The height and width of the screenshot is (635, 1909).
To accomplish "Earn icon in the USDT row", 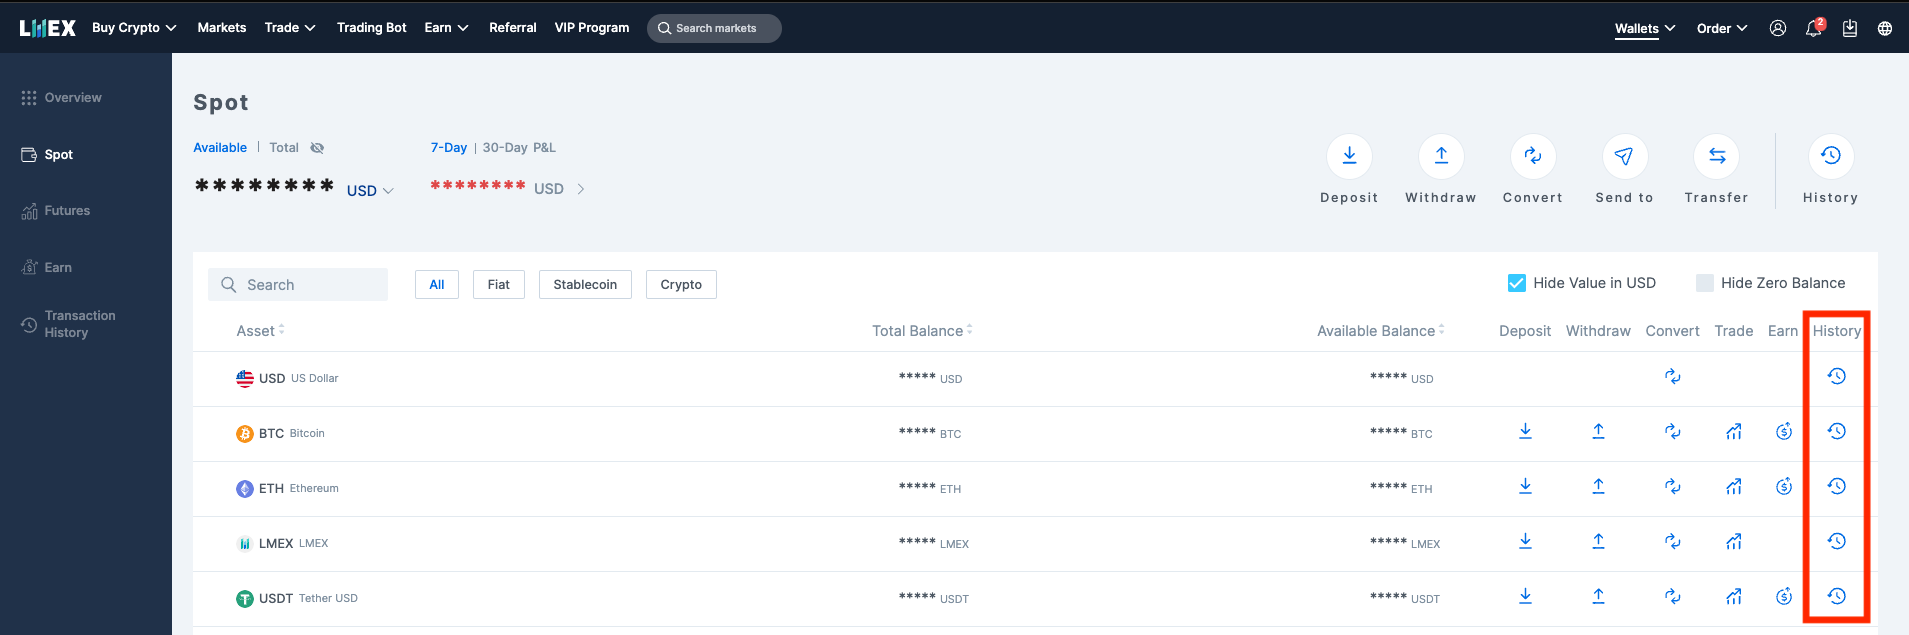I will (1784, 597).
